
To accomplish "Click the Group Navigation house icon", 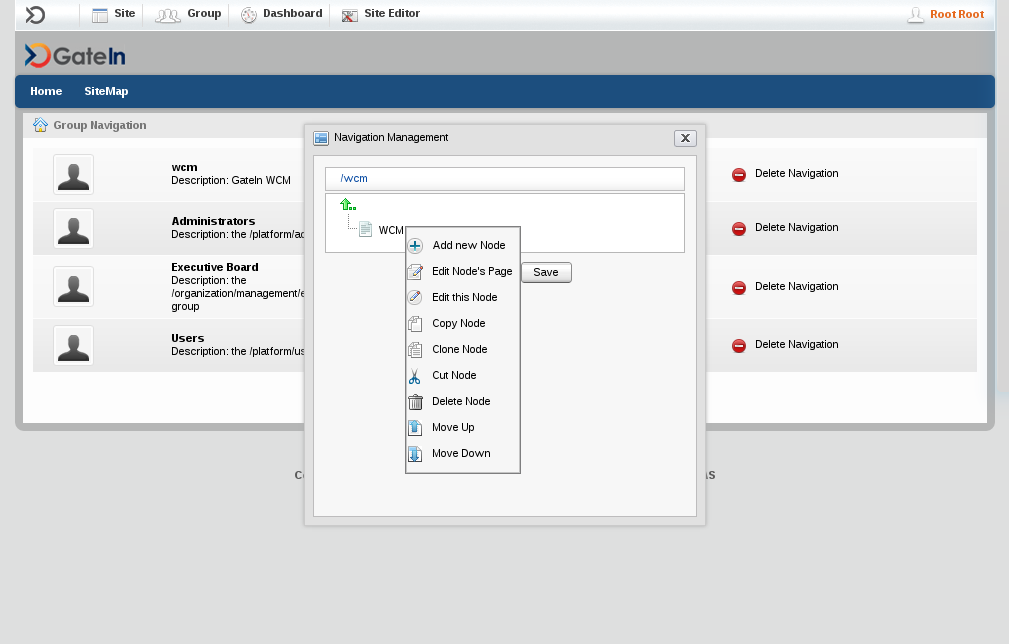I will [41, 125].
